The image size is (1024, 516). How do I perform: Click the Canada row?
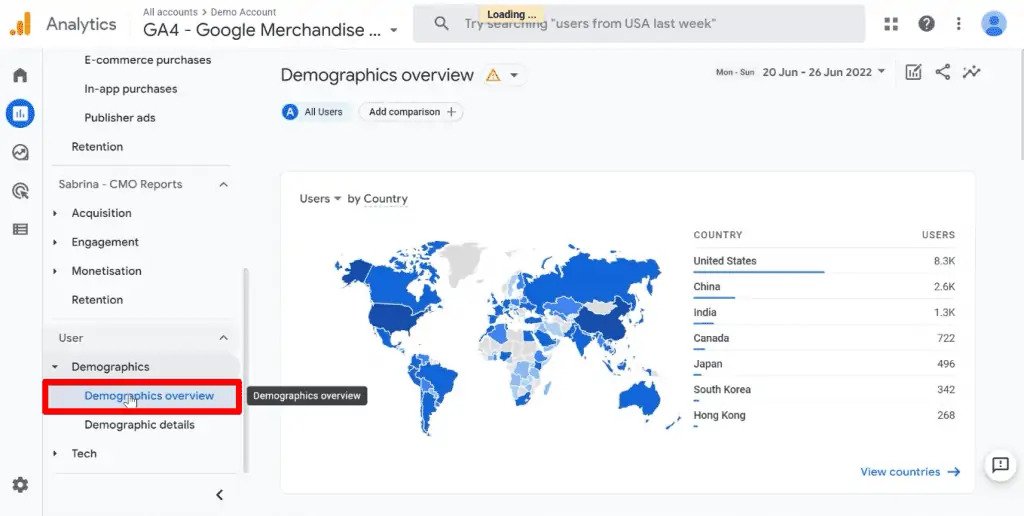pyautogui.click(x=824, y=338)
